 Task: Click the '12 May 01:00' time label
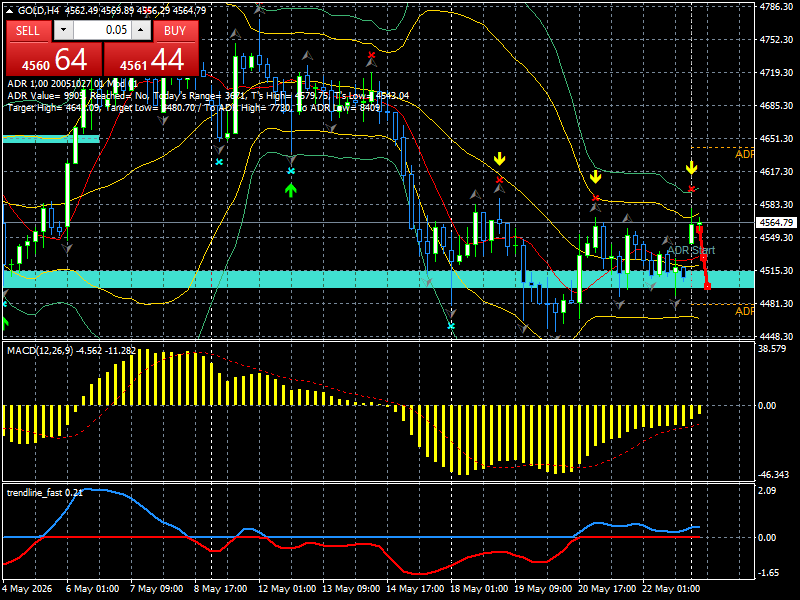[x=287, y=588]
